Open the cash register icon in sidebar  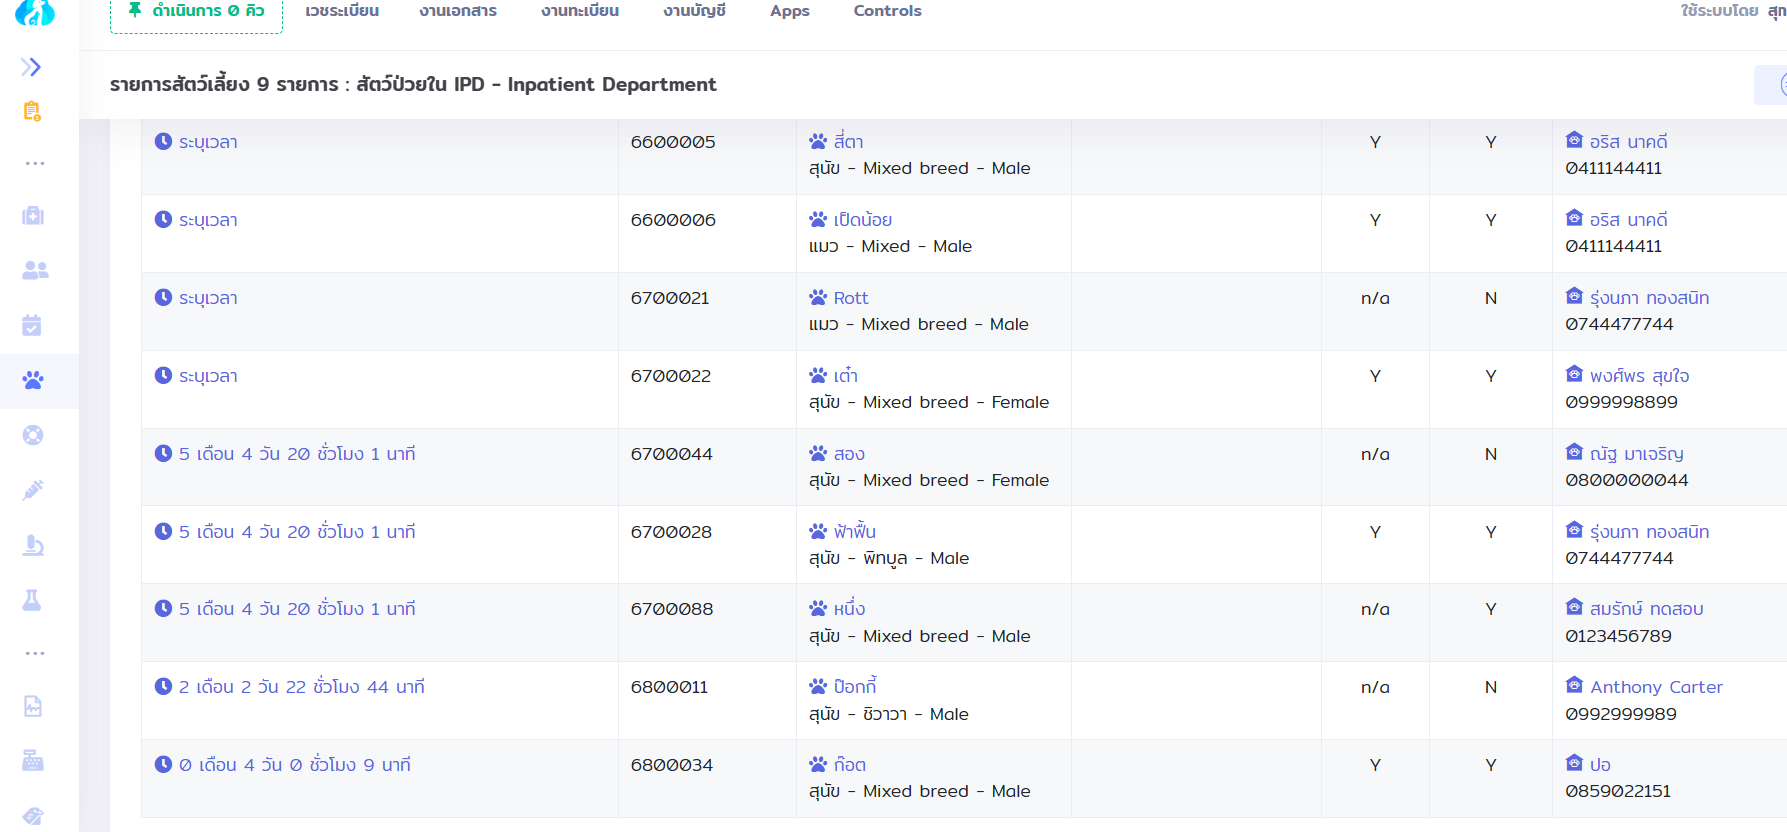click(x=33, y=761)
